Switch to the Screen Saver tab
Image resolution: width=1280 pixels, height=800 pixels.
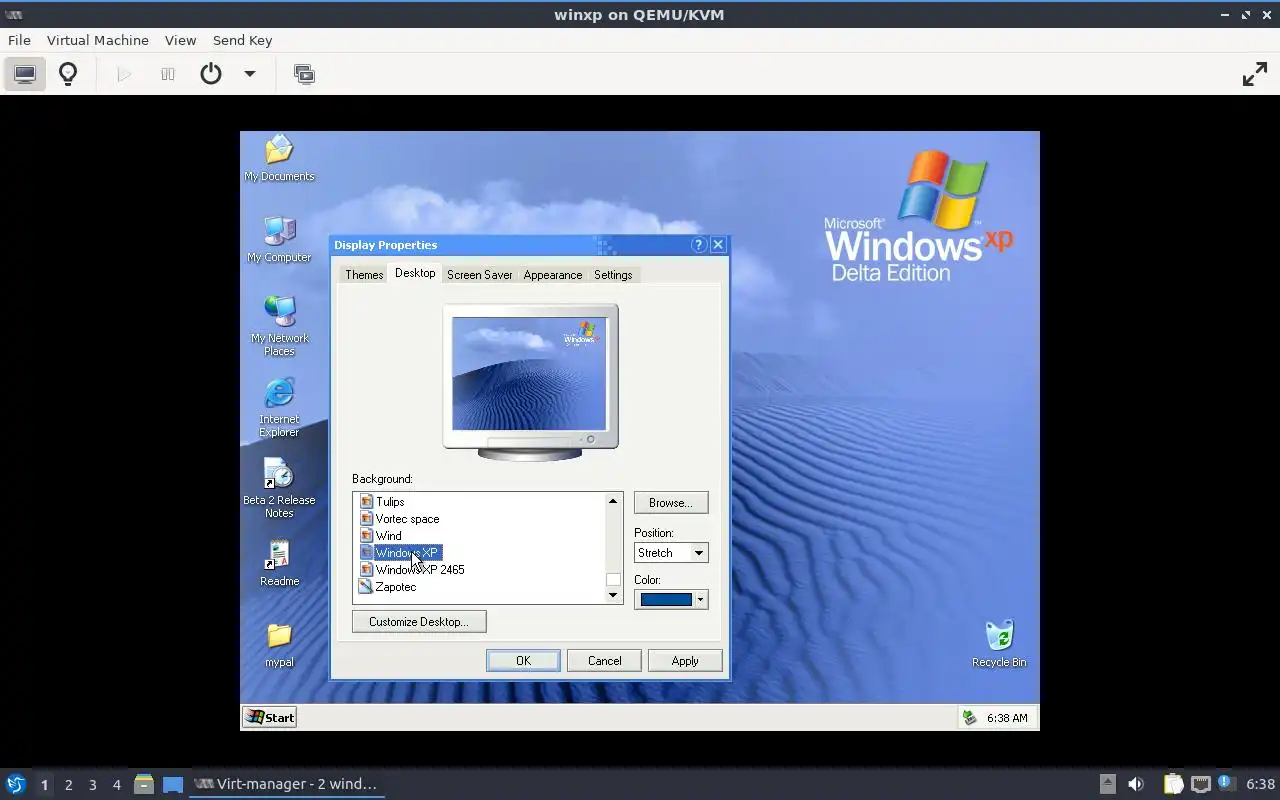pos(480,275)
